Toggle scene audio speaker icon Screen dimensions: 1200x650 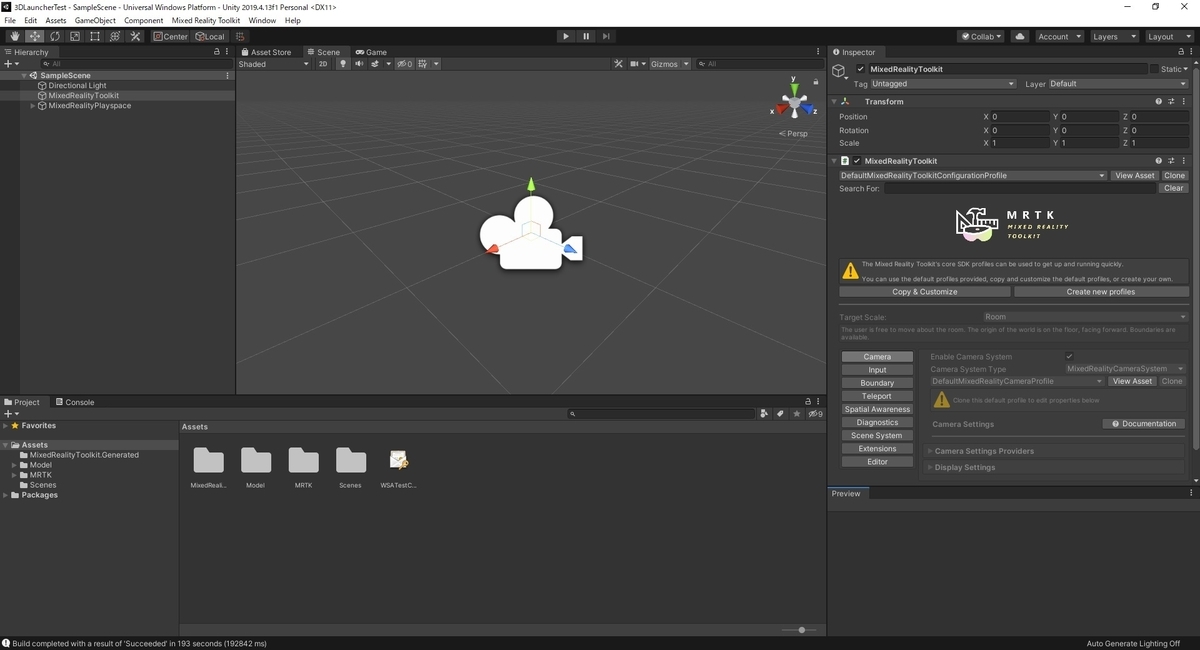[359, 64]
